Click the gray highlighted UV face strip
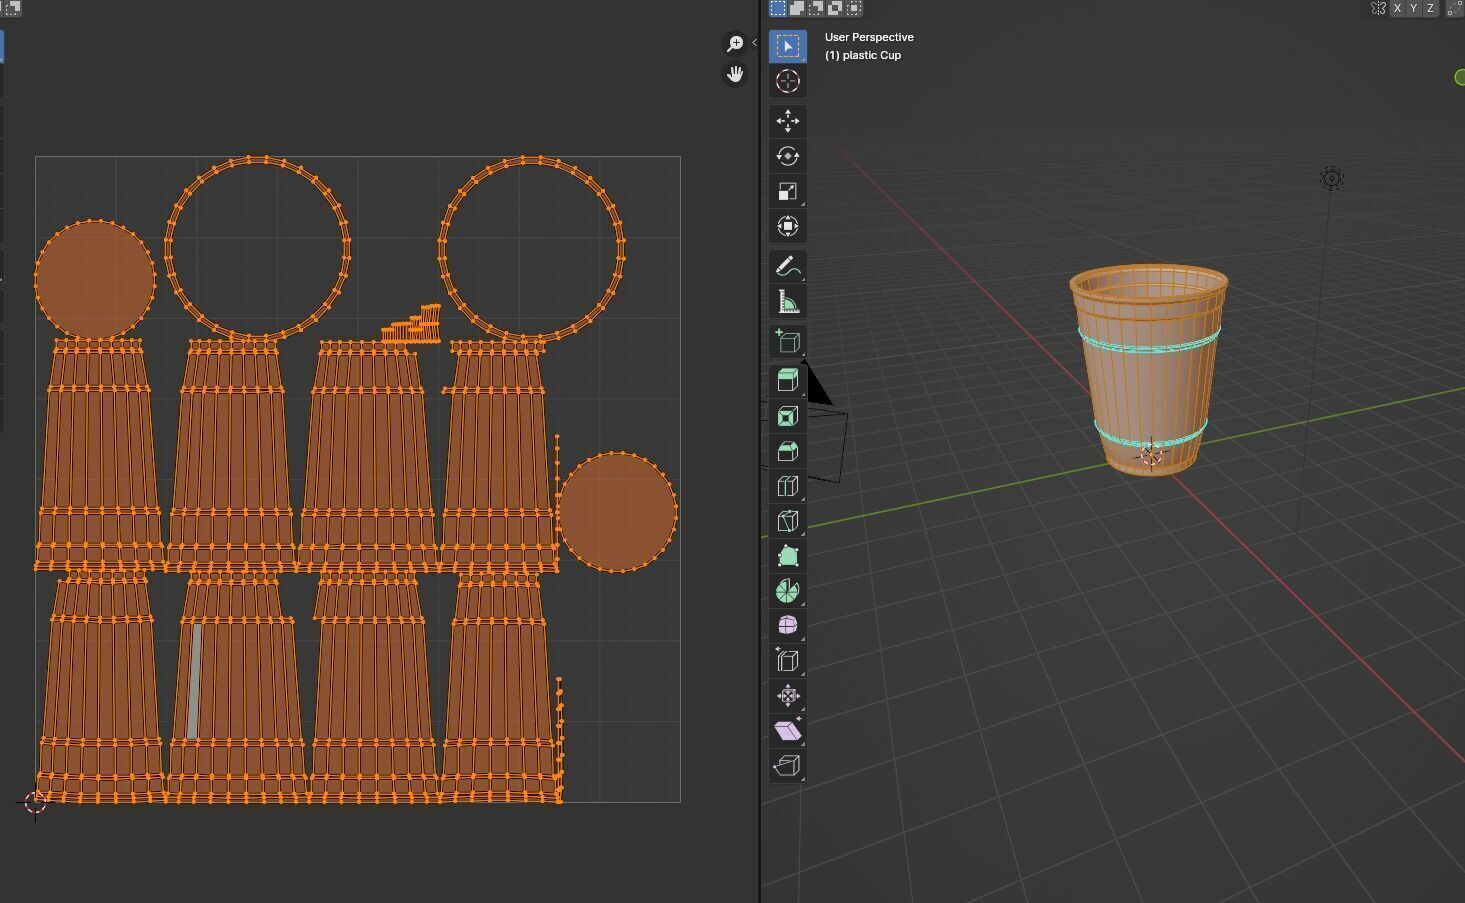This screenshot has width=1465, height=903. pos(195,682)
